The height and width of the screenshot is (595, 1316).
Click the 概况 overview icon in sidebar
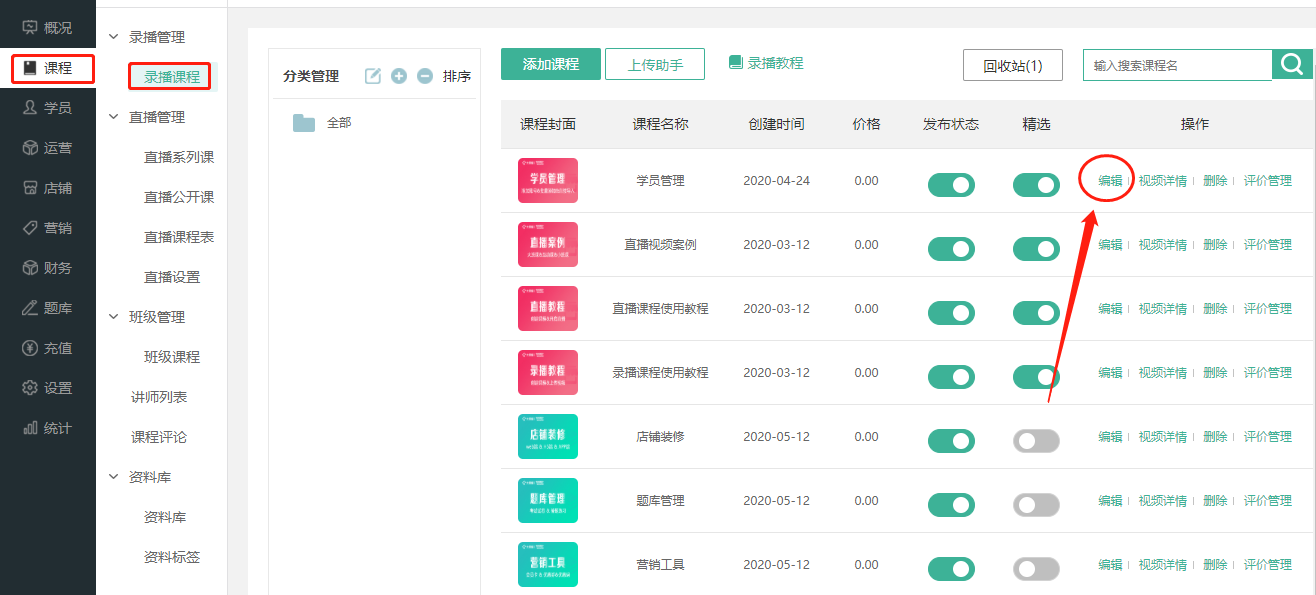click(30, 28)
